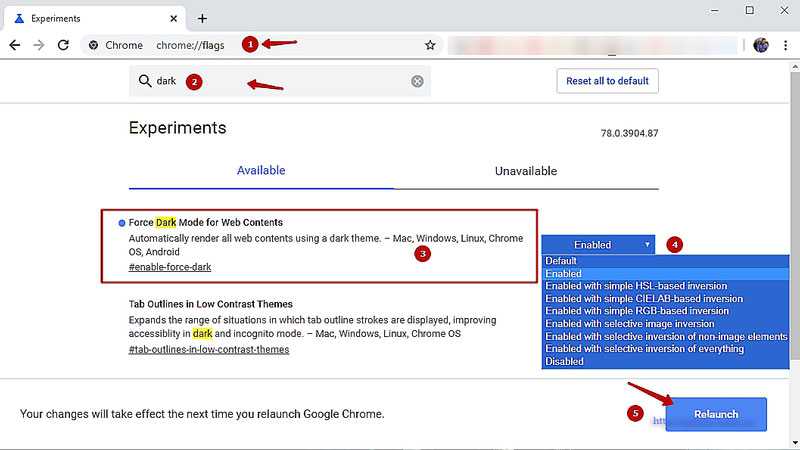Open the #enable-force-dark link
This screenshot has width=800, height=450.
point(170,267)
